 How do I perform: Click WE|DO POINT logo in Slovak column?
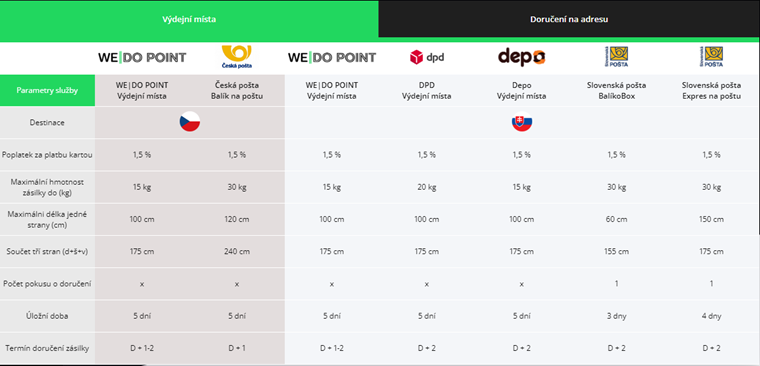point(332,58)
